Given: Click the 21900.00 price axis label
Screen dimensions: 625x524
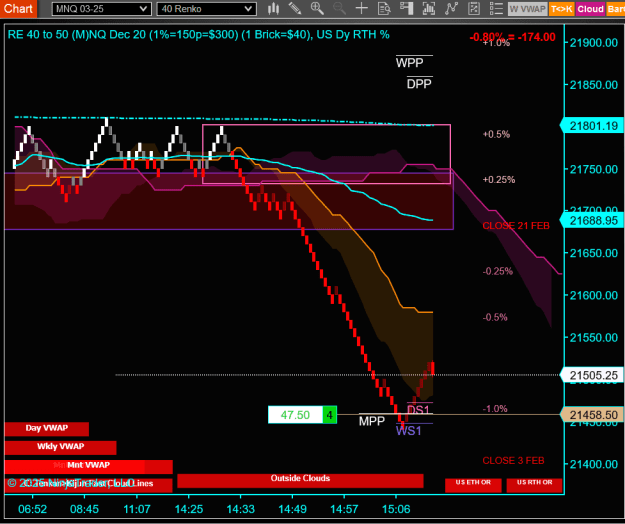Looking at the screenshot, I should click(x=594, y=43).
